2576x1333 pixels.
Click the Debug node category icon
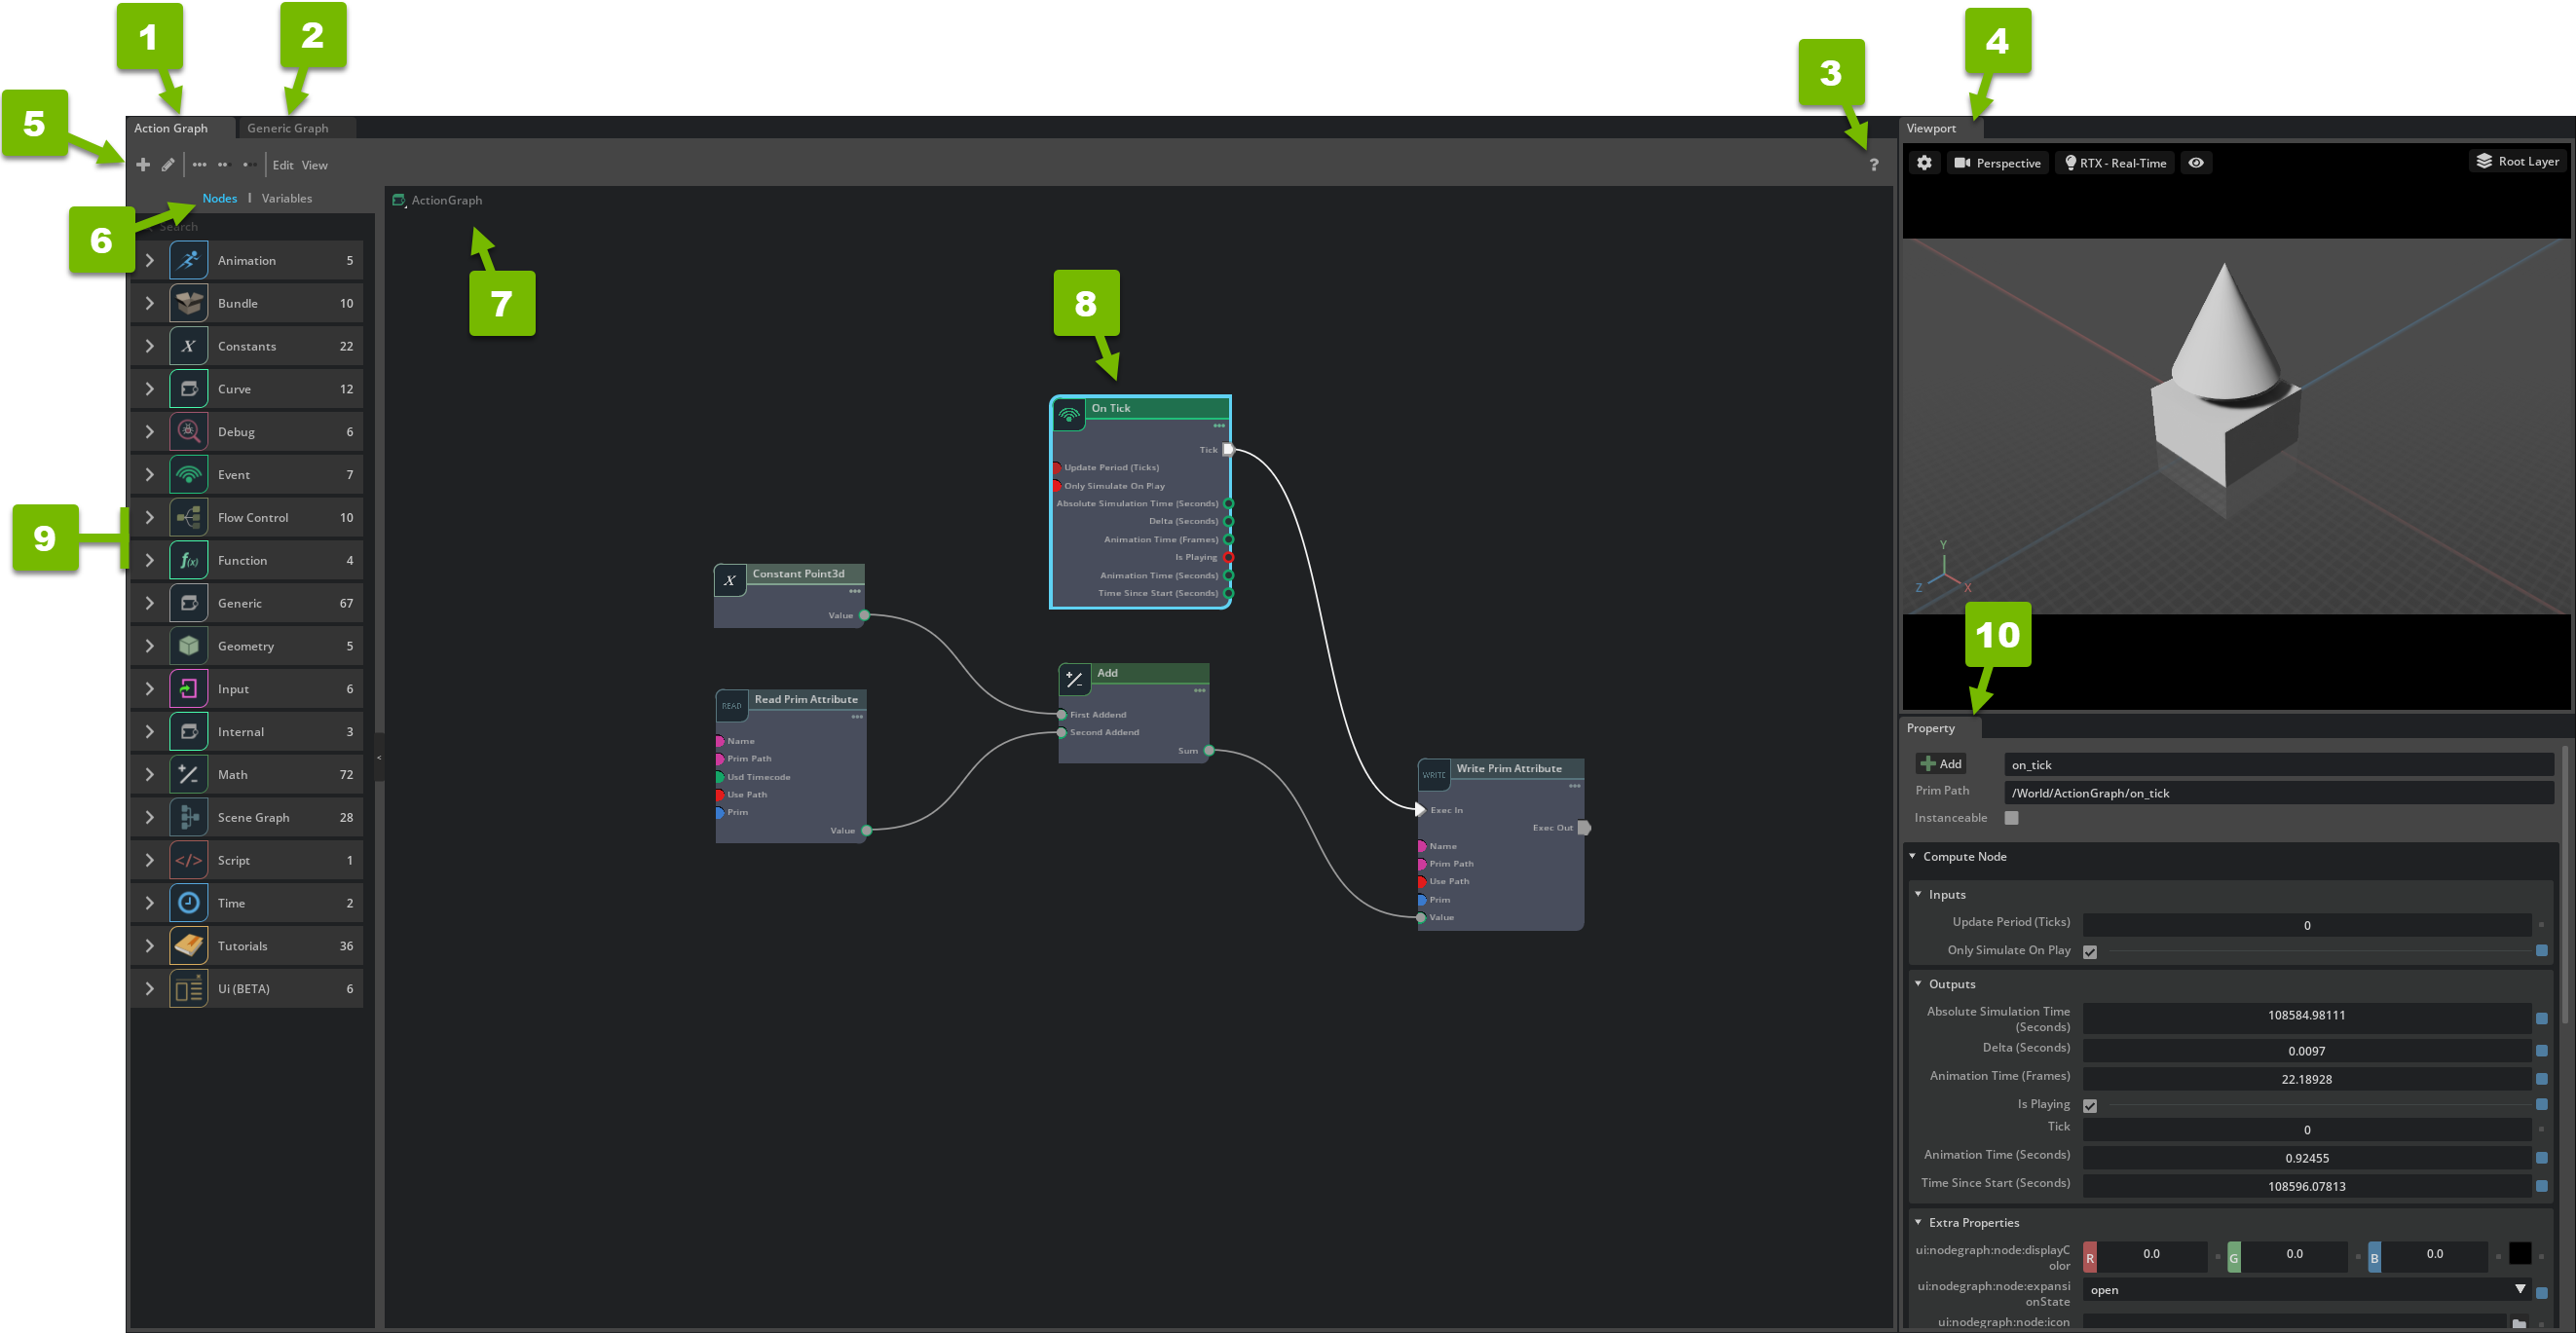[x=189, y=432]
